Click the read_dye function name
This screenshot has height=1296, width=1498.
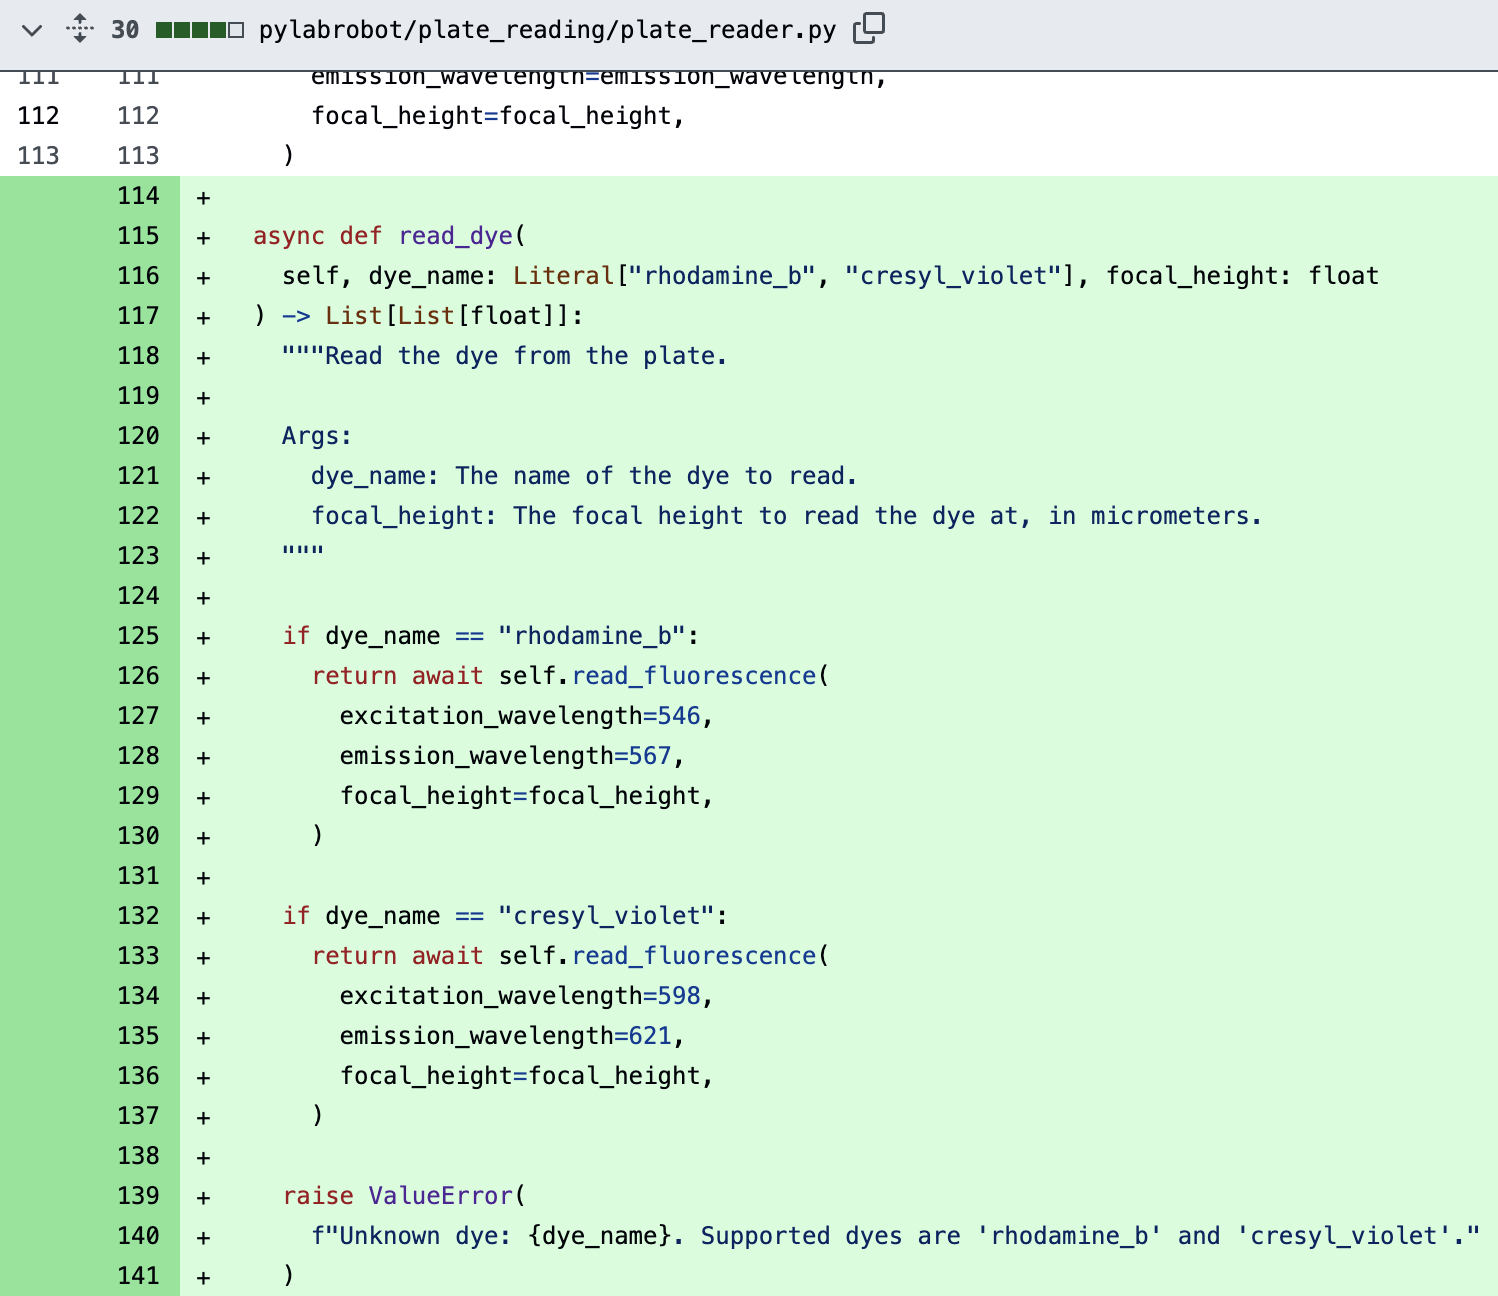coord(455,236)
